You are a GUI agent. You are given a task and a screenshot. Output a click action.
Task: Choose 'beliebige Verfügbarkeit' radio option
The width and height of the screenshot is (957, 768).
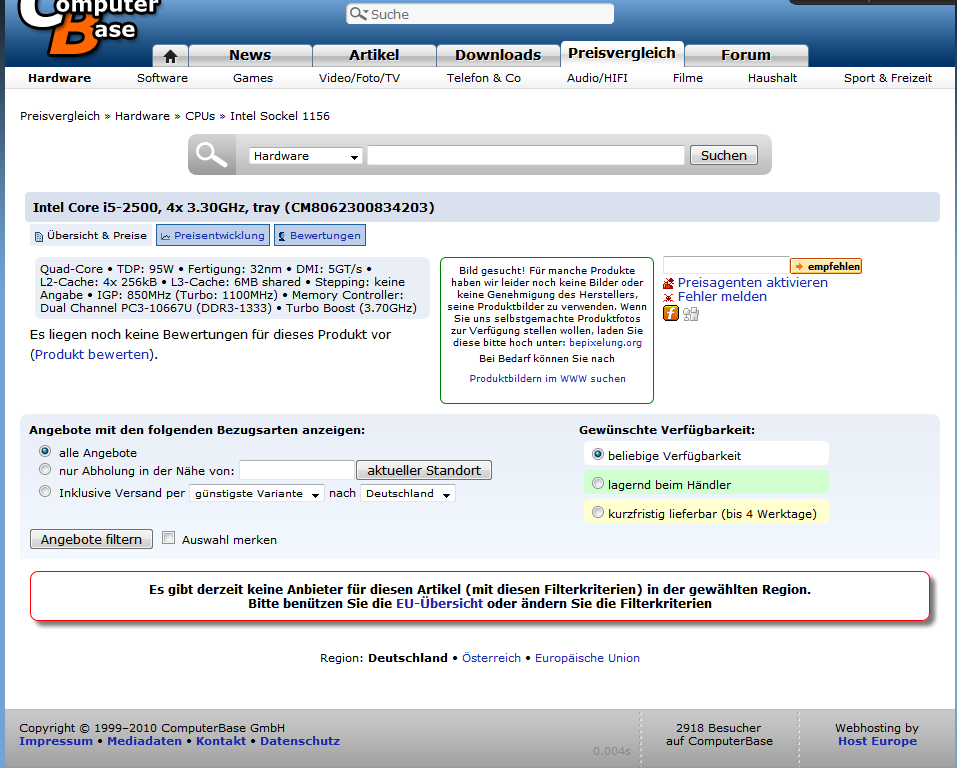[598, 454]
